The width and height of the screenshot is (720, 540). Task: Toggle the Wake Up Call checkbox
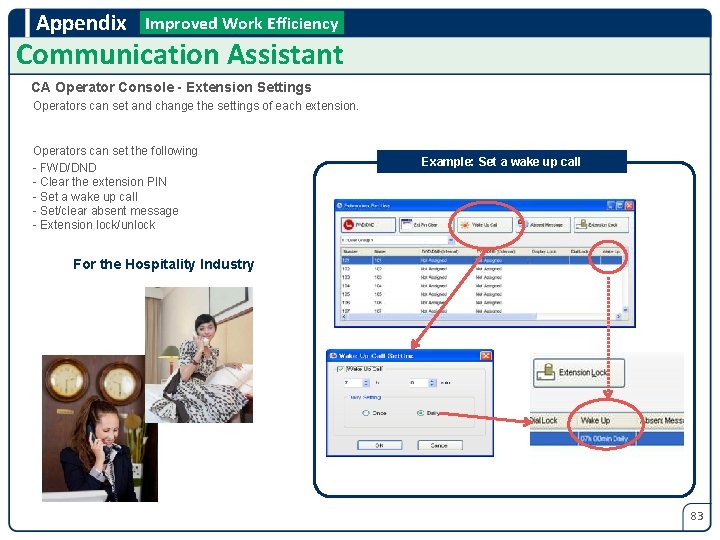coord(340,369)
